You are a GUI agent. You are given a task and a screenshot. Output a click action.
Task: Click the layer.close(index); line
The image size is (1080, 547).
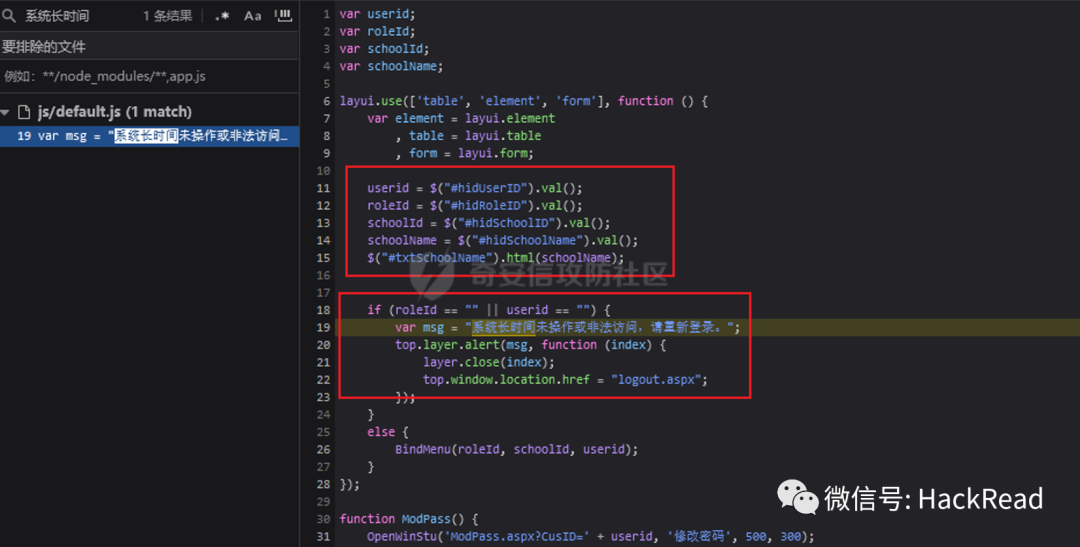pos(489,362)
